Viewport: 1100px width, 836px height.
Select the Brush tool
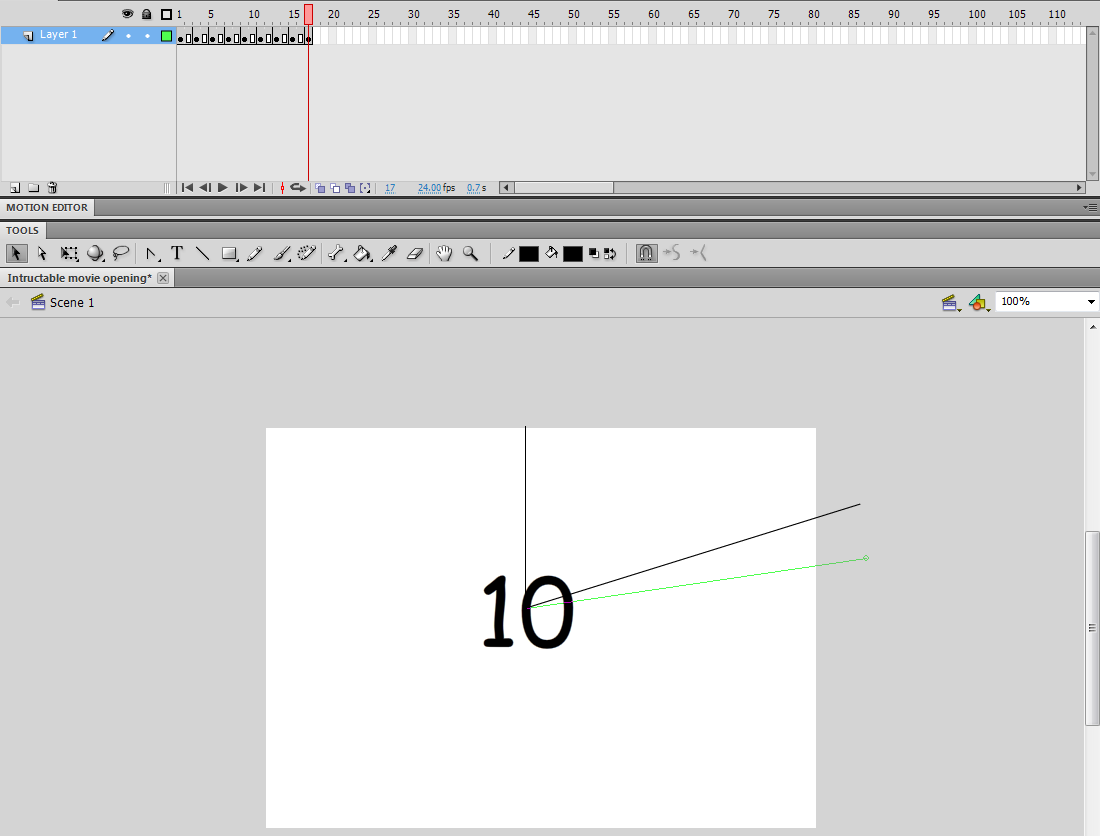[x=281, y=253]
